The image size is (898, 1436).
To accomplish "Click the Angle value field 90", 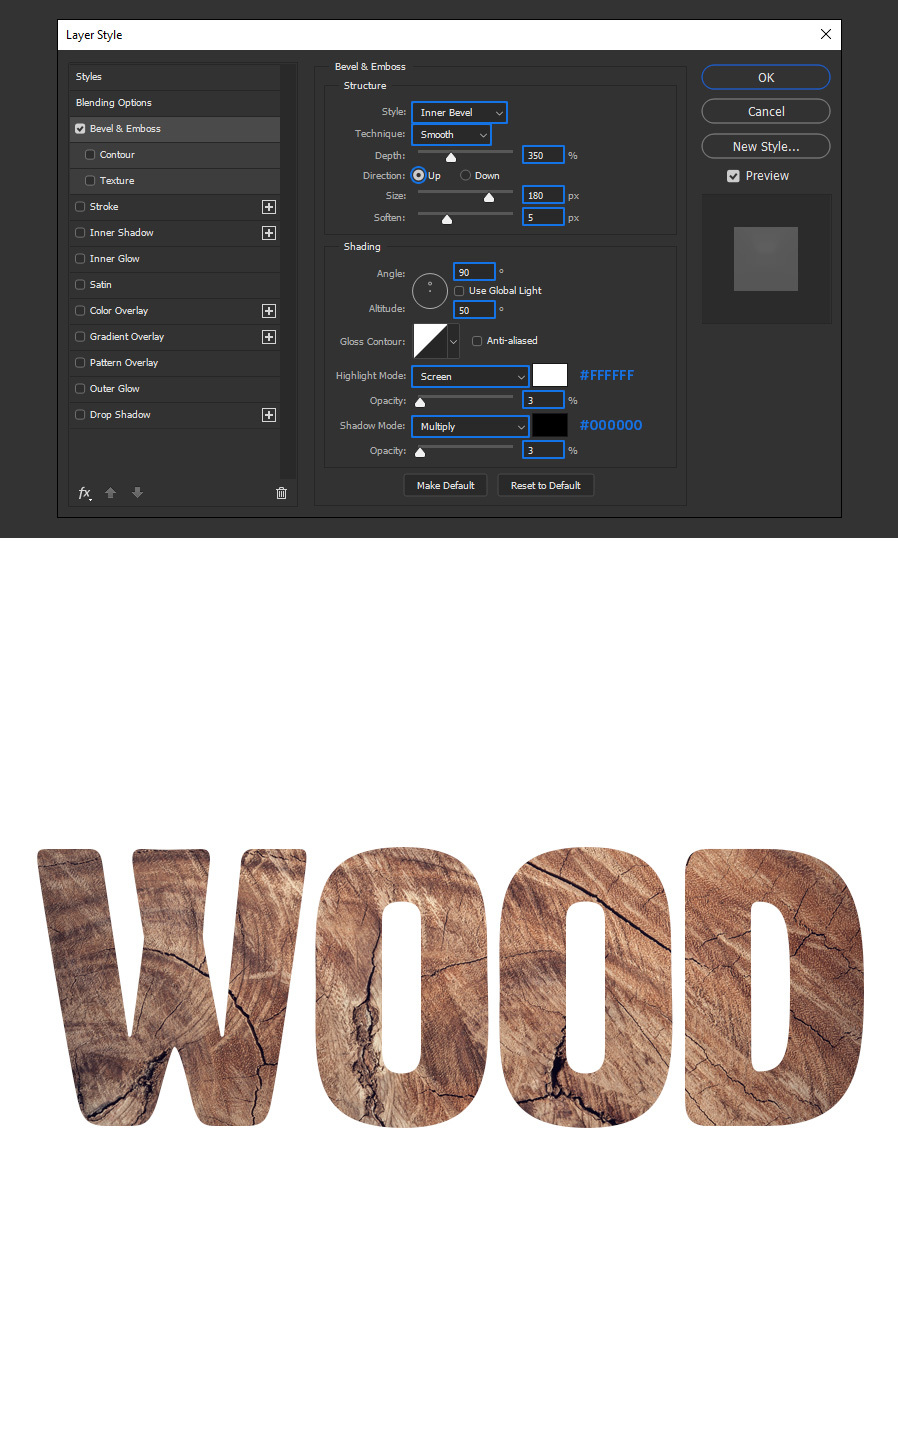I will [474, 272].
